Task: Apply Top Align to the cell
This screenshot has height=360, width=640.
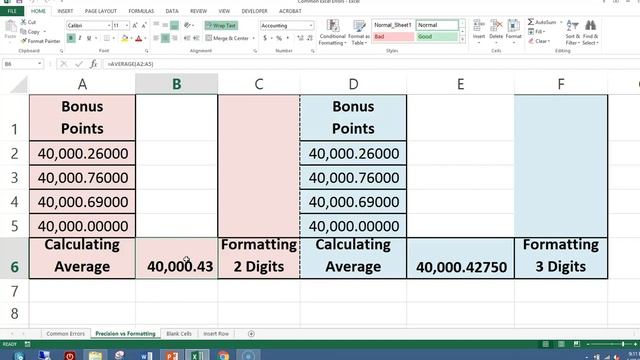Action: coord(156,25)
